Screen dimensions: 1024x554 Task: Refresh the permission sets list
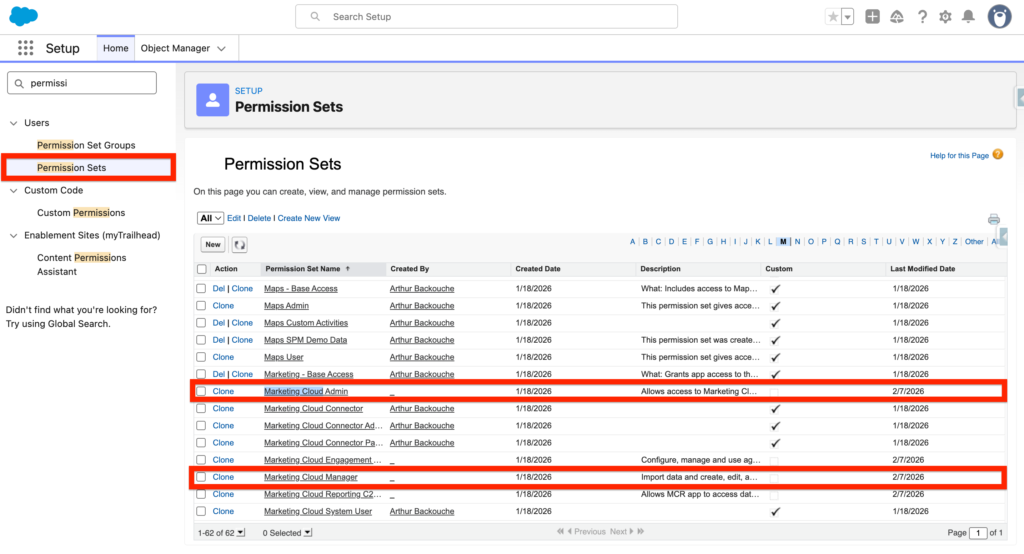pyautogui.click(x=239, y=244)
